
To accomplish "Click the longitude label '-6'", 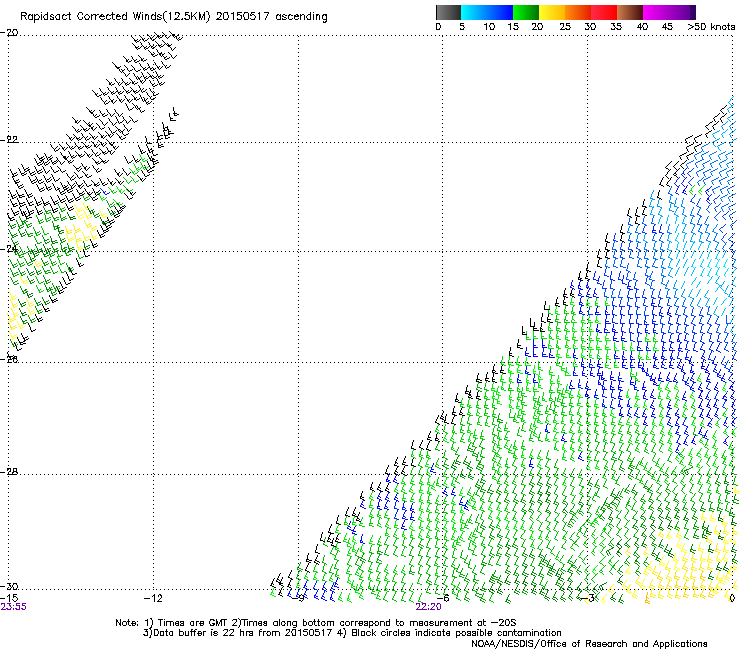I will [443, 598].
